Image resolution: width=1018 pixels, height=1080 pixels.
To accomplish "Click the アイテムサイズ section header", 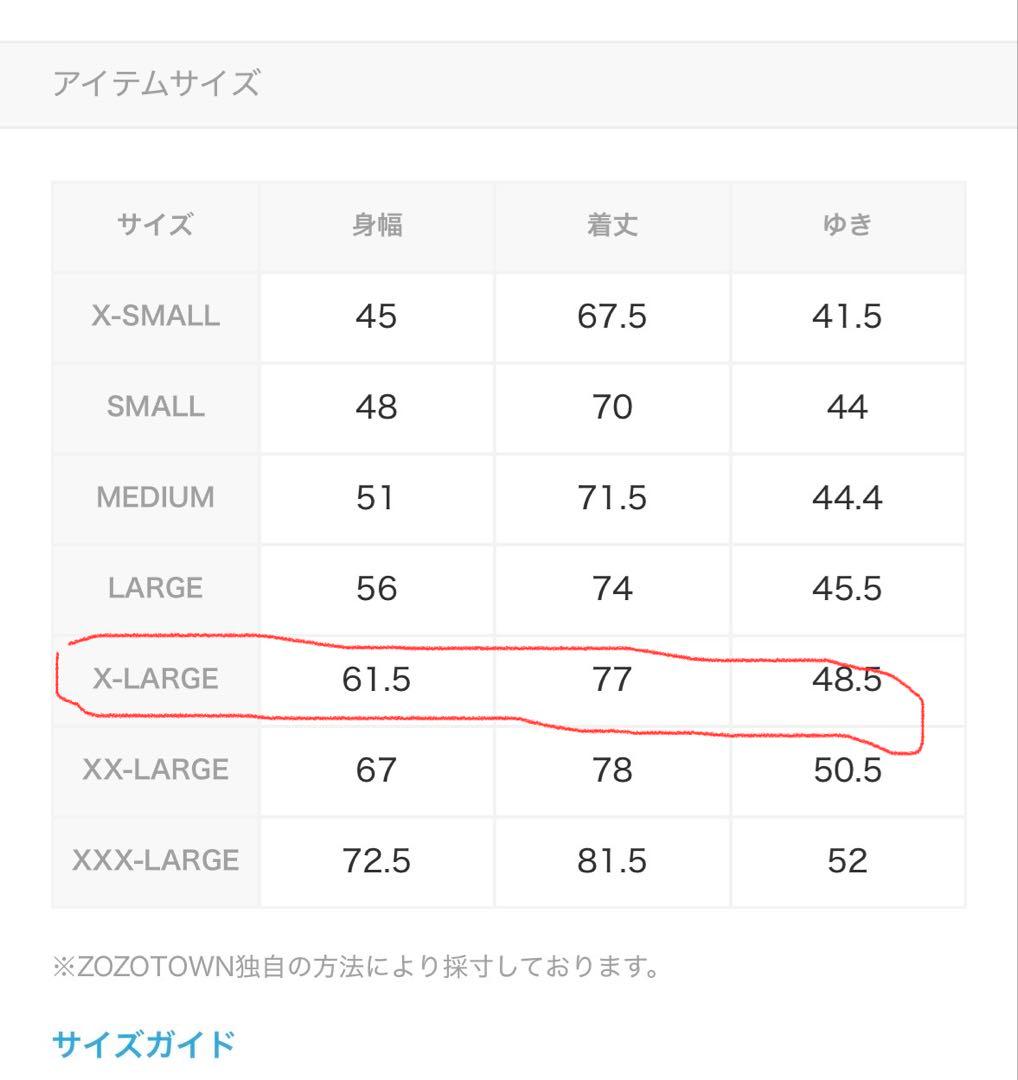I will 156,84.
